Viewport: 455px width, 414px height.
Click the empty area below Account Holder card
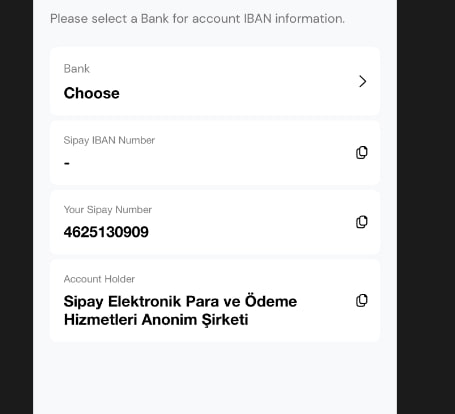click(x=215, y=378)
